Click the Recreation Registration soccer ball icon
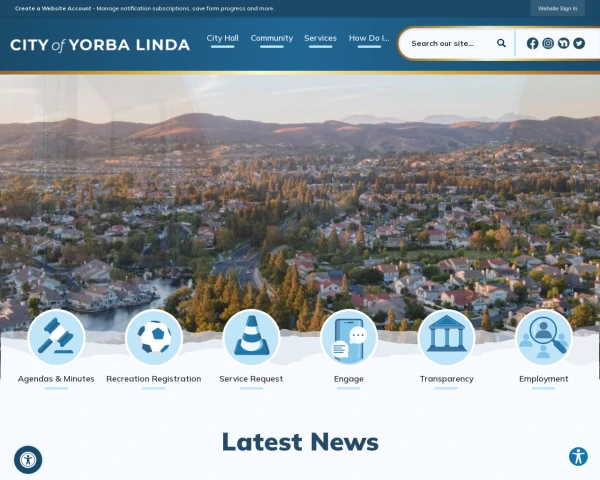This screenshot has width=600, height=480. click(x=154, y=337)
